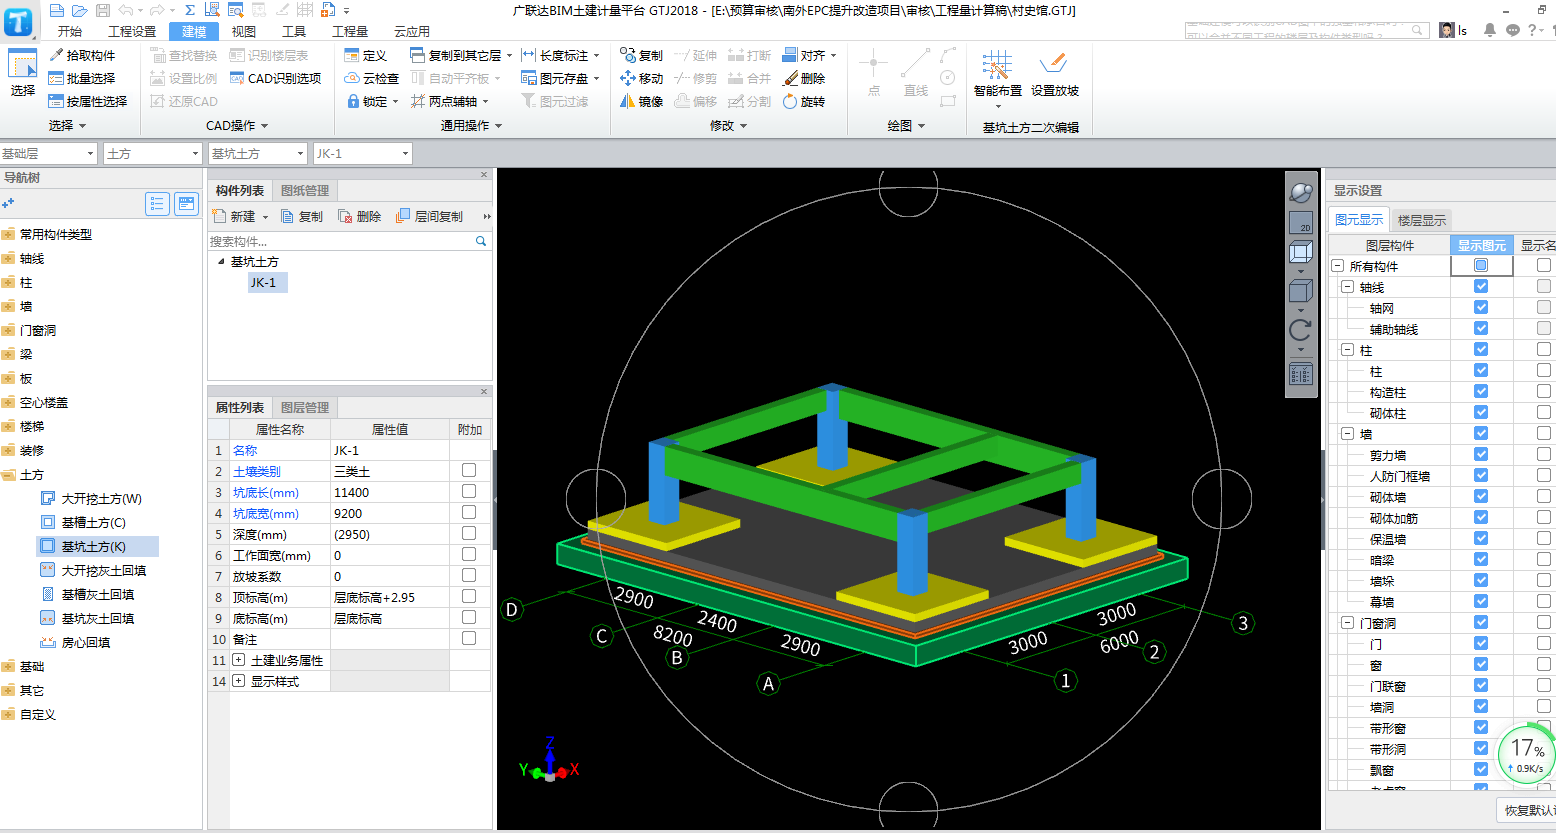Select the 镜像 mirror tool
The height and width of the screenshot is (833, 1556).
641,101
